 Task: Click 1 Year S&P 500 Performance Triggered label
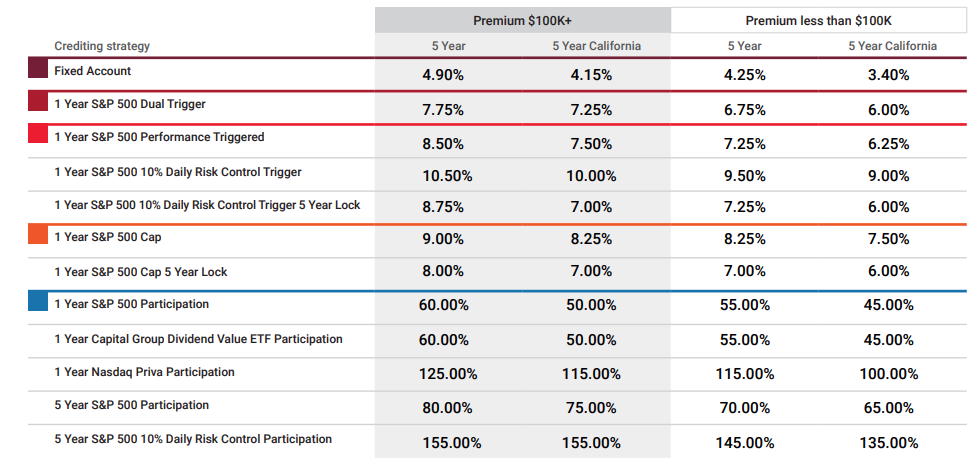pyautogui.click(x=159, y=137)
